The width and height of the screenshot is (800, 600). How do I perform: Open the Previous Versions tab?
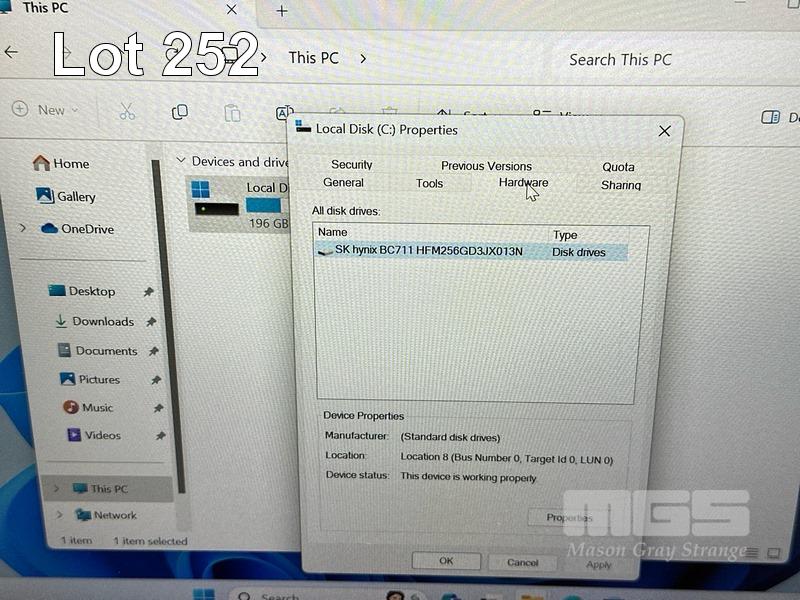point(486,166)
